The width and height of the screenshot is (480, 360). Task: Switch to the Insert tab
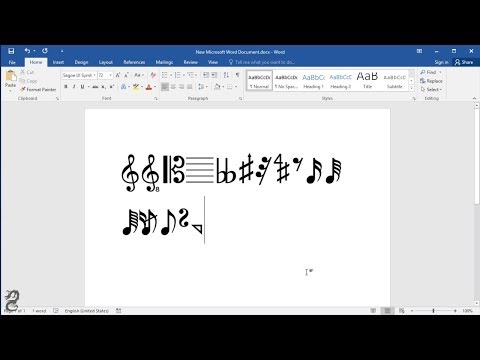point(58,62)
